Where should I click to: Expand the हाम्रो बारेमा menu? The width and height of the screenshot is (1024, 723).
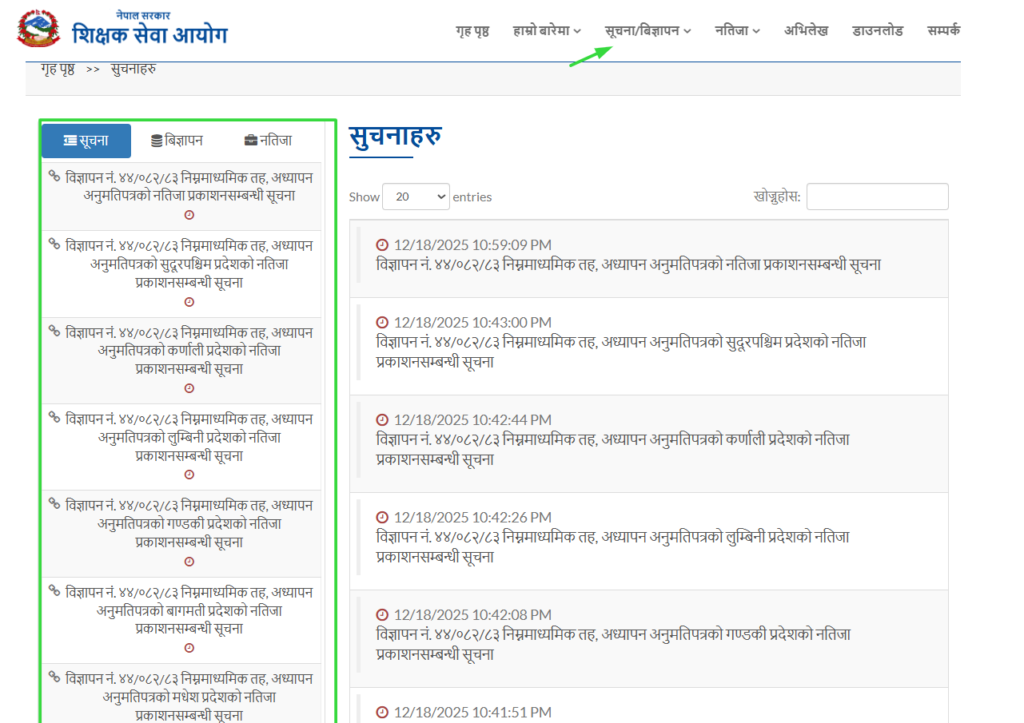[546, 31]
